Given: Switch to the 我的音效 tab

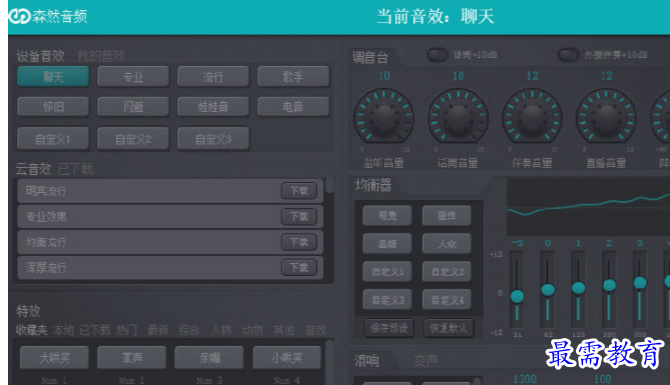Looking at the screenshot, I should [x=101, y=56].
